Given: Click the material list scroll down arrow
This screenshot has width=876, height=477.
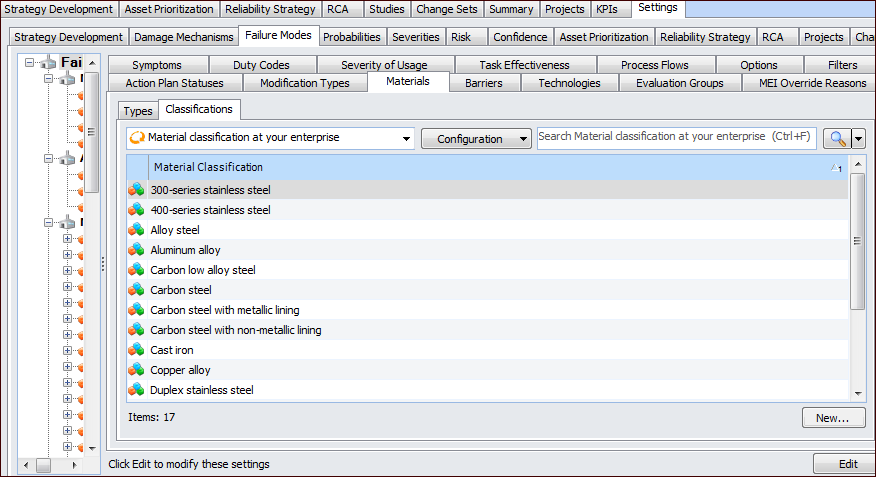Looking at the screenshot, I should [x=858, y=394].
